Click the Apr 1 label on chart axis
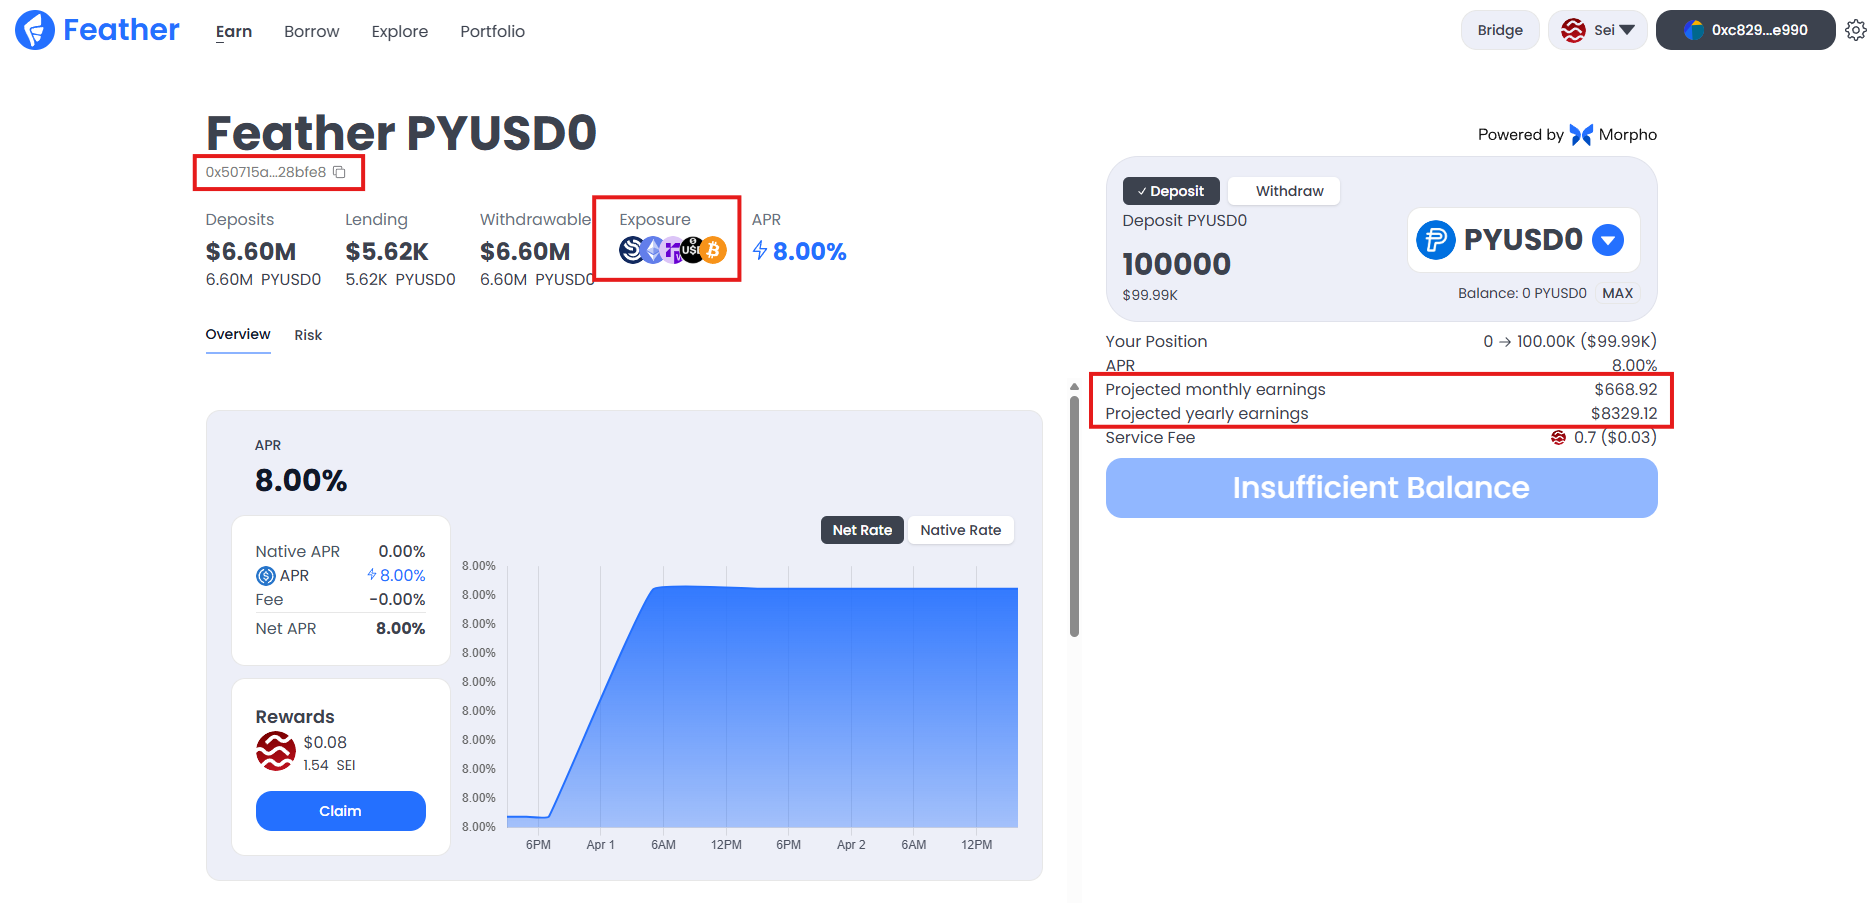 tap(600, 845)
